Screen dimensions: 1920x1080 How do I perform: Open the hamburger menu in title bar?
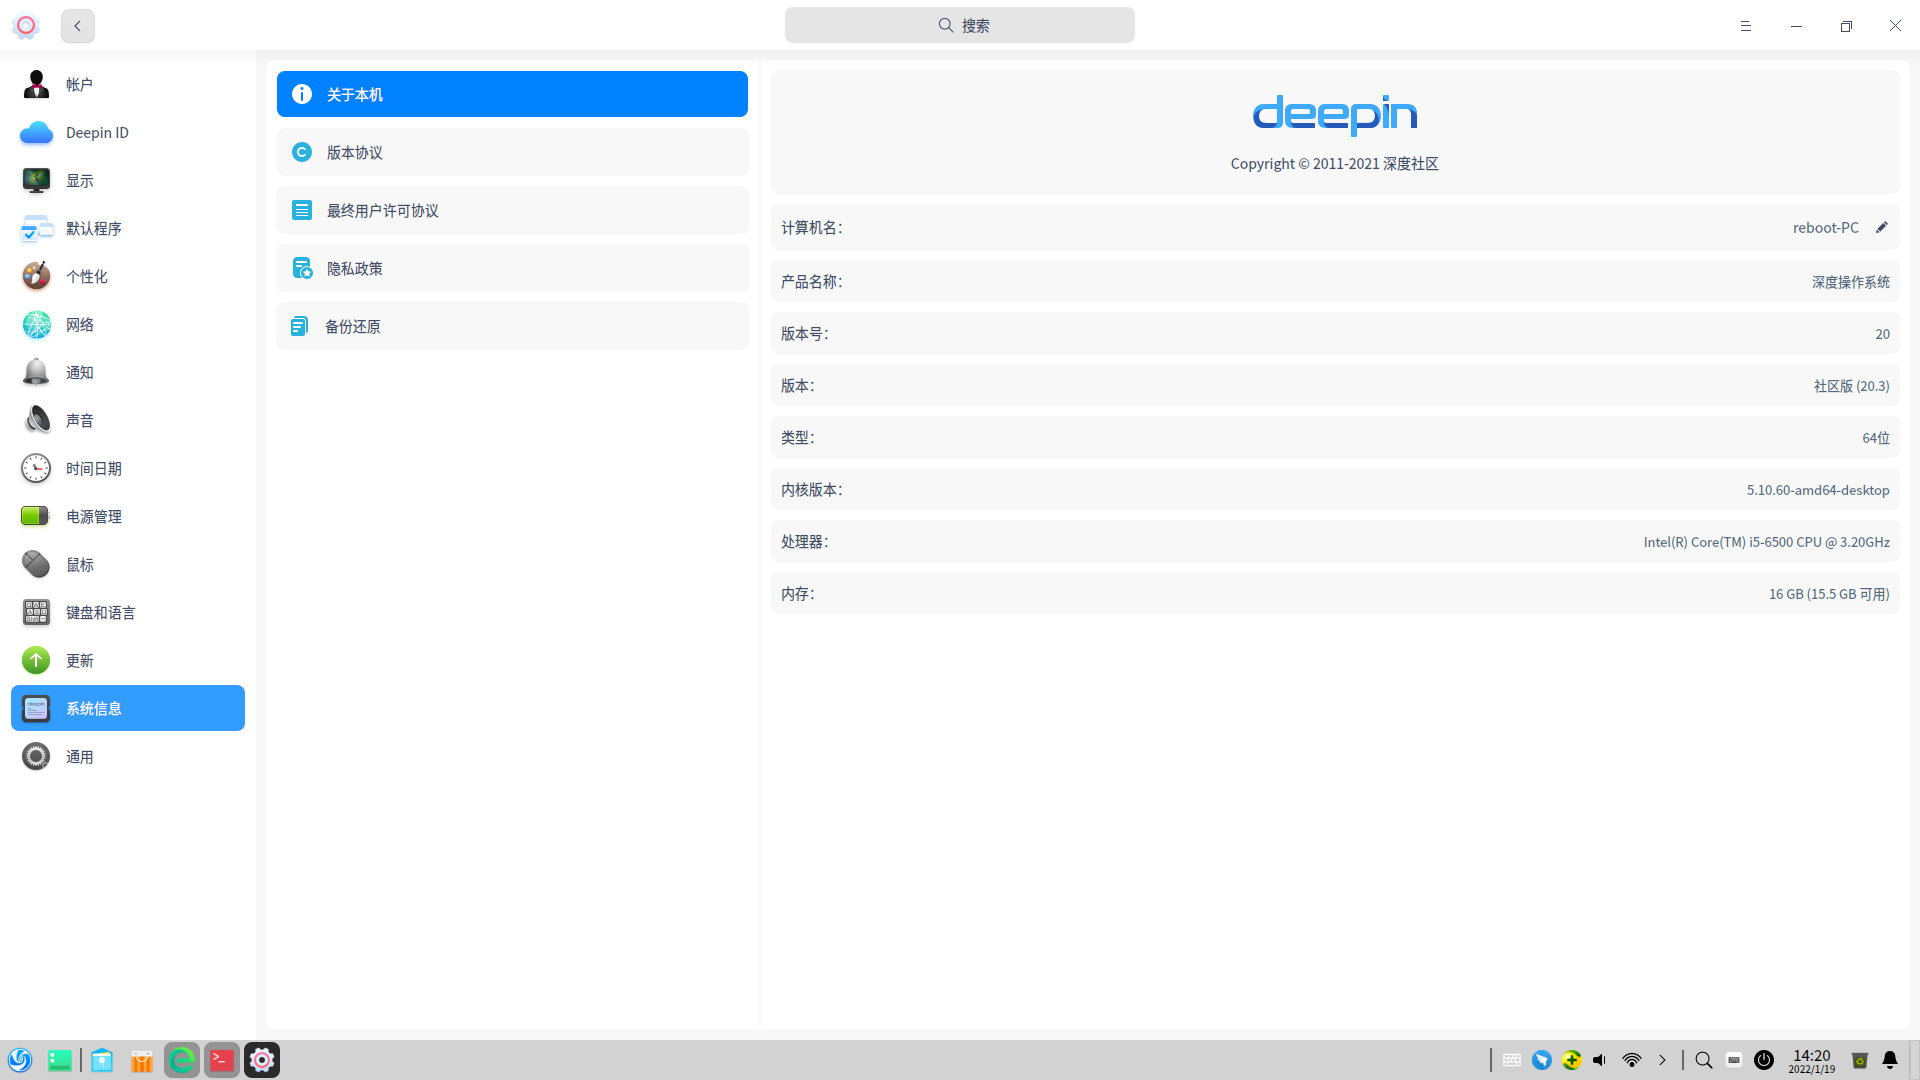1746,26
